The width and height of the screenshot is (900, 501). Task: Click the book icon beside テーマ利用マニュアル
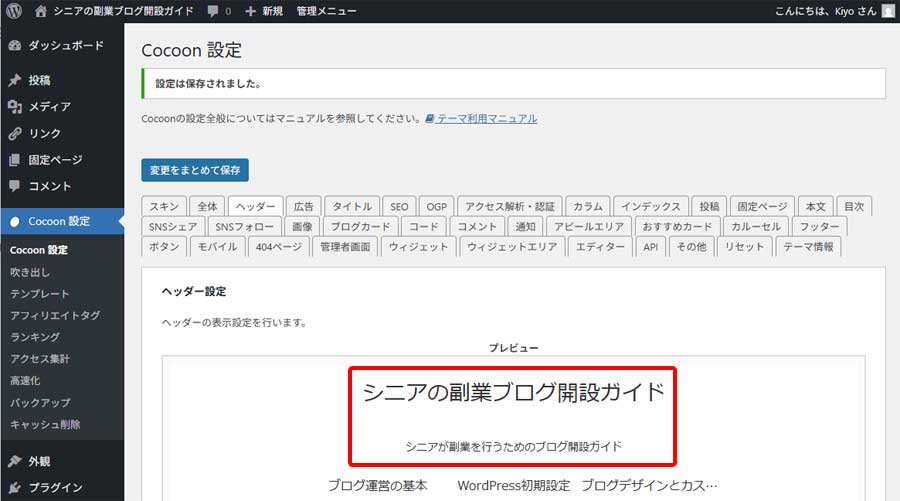429,119
